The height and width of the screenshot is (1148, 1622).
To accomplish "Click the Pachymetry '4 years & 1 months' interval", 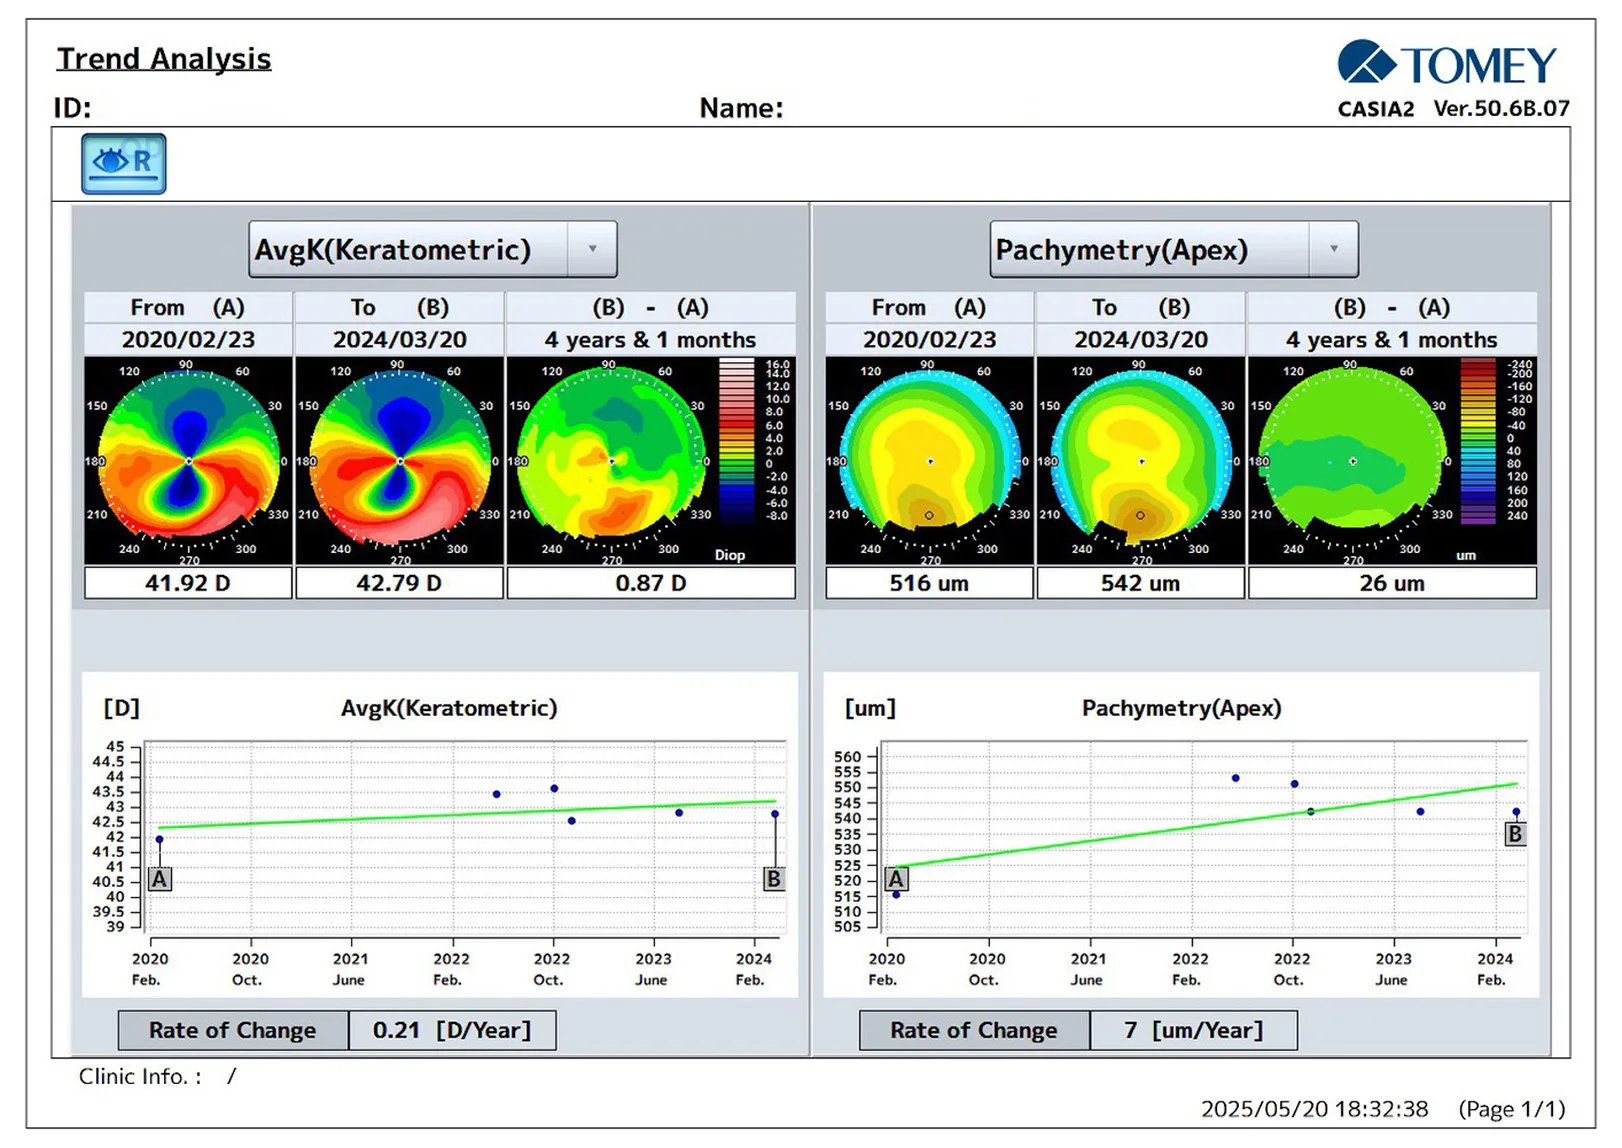I will tap(1392, 340).
